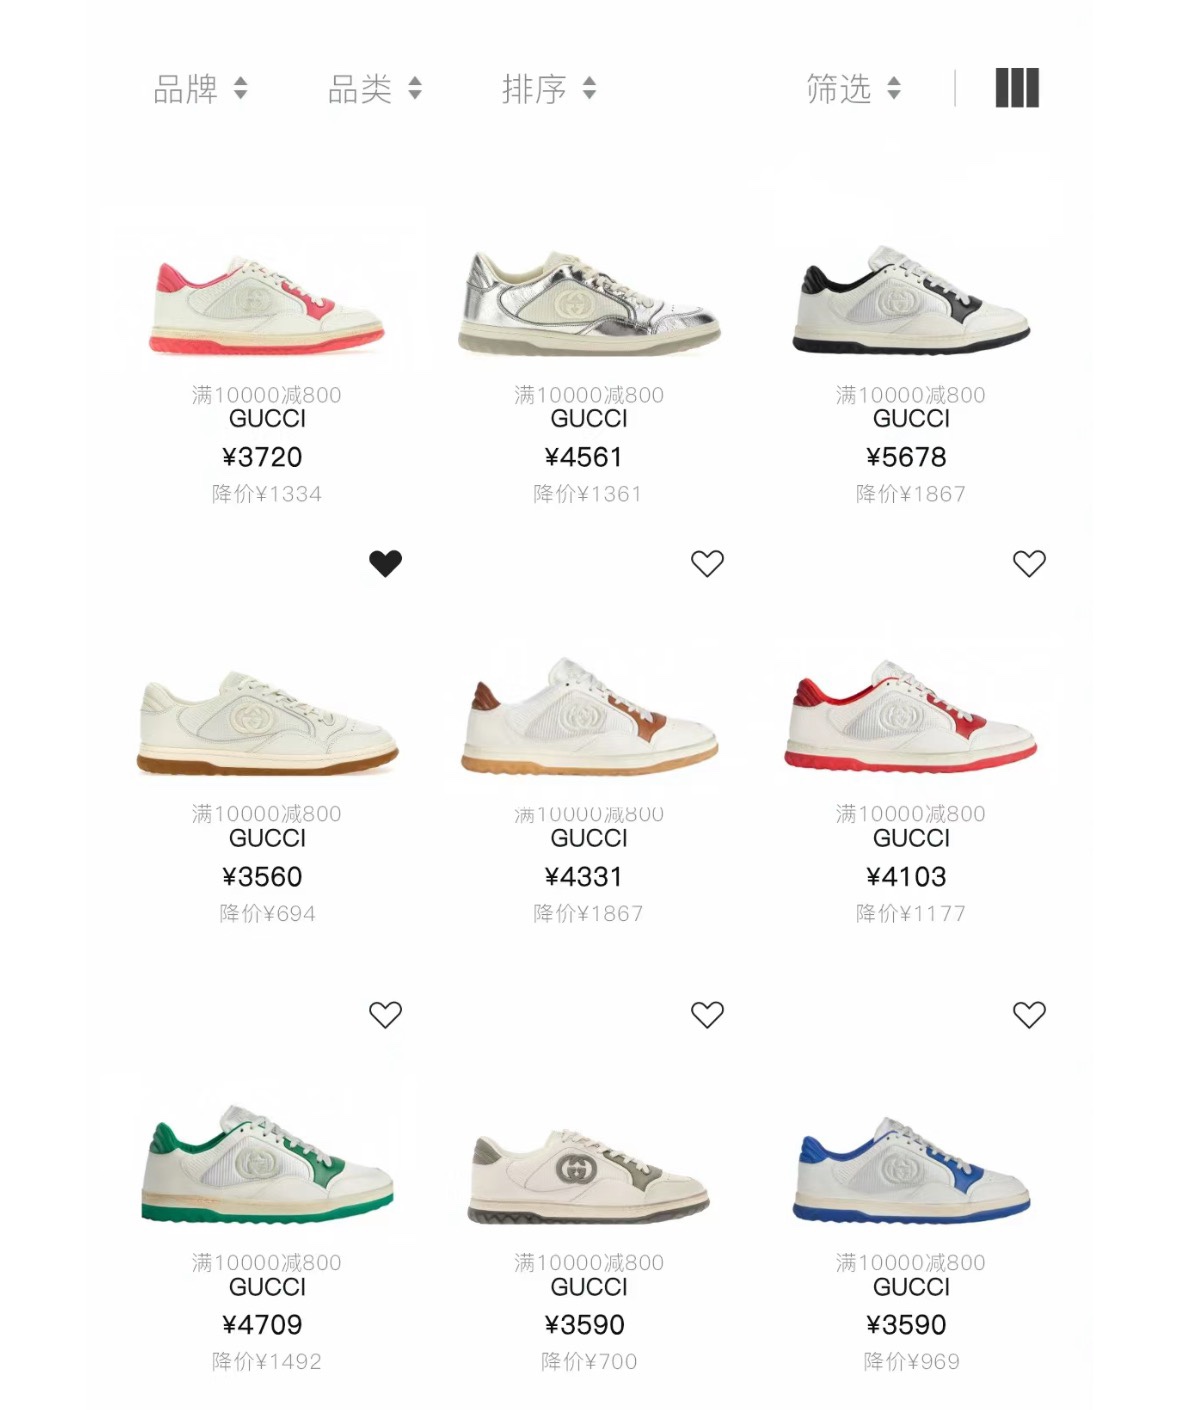Select the green-sole Gucci sneaker photo
Image resolution: width=1179 pixels, height=1410 pixels.
point(267,1163)
